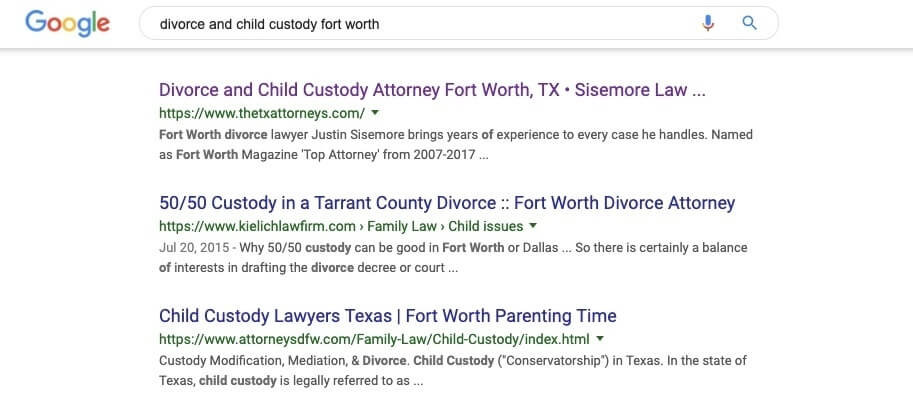Open the 50/50 Custody in Tarrant County result
The height and width of the screenshot is (407, 913).
coord(447,203)
